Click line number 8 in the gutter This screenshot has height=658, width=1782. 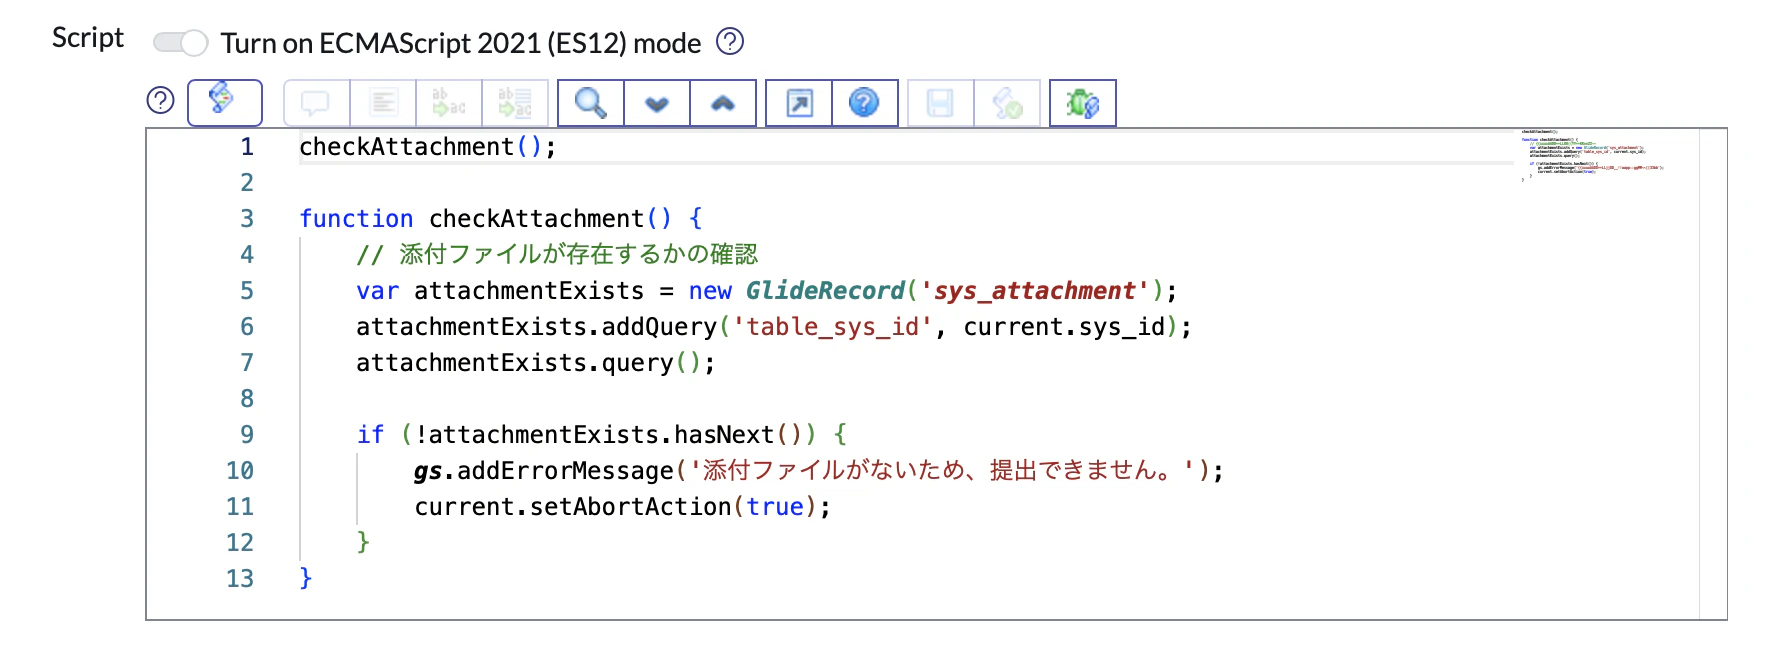(x=247, y=398)
